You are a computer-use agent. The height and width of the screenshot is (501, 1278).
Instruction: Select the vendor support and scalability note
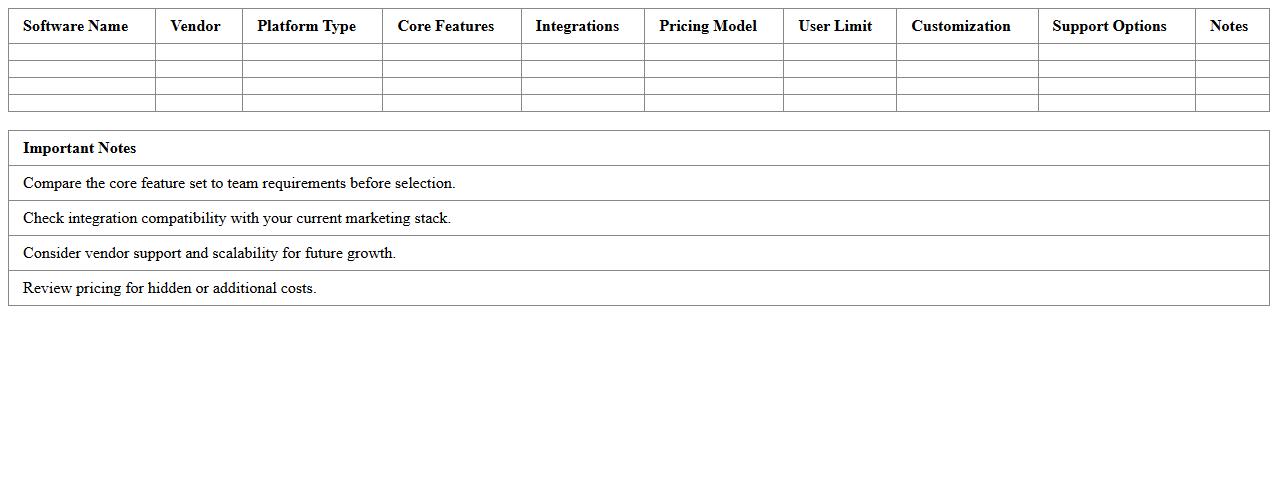click(210, 253)
